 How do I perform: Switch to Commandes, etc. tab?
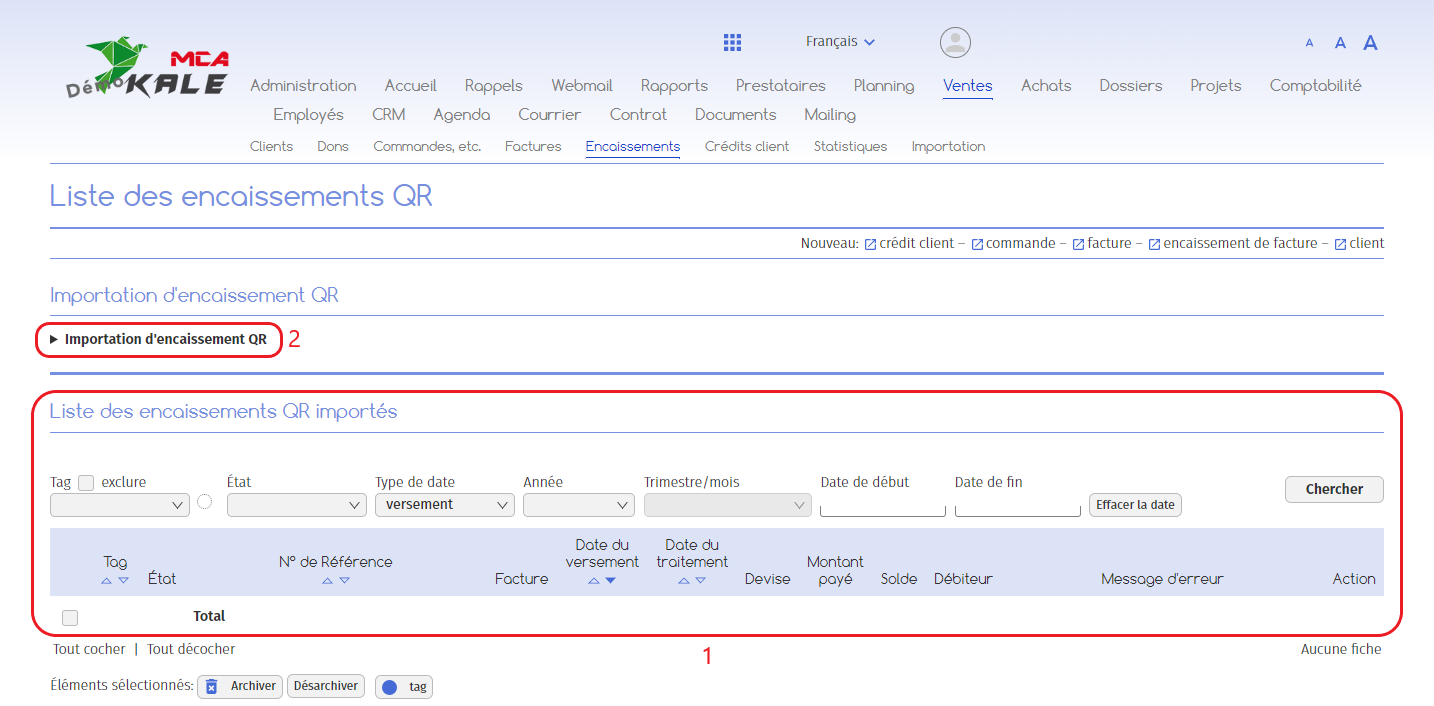tap(427, 147)
